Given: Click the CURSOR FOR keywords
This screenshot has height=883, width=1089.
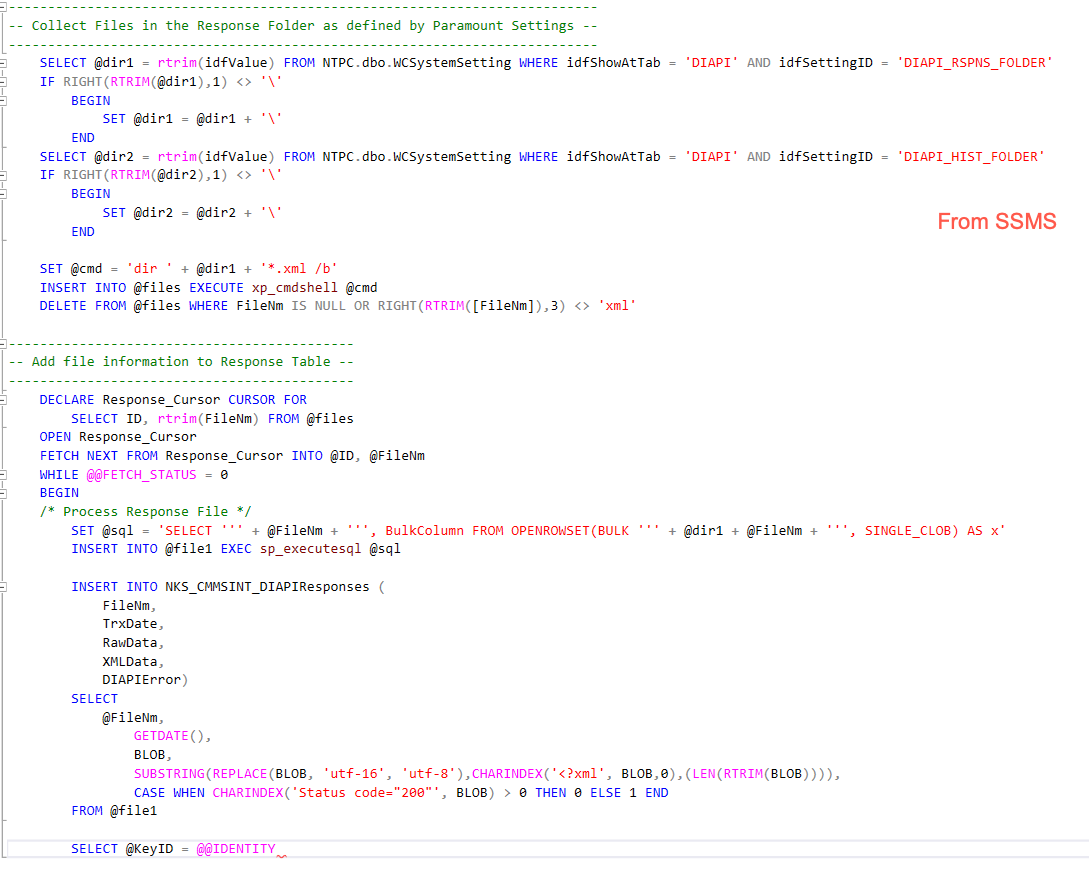Looking at the screenshot, I should [267, 400].
